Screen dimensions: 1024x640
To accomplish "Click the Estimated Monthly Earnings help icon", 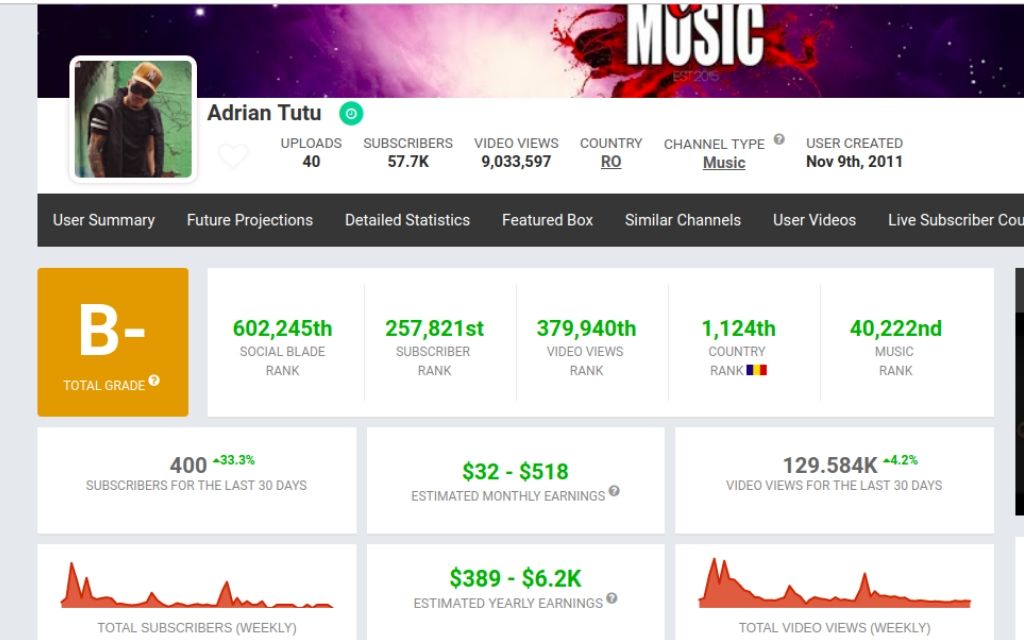I will pos(614,491).
